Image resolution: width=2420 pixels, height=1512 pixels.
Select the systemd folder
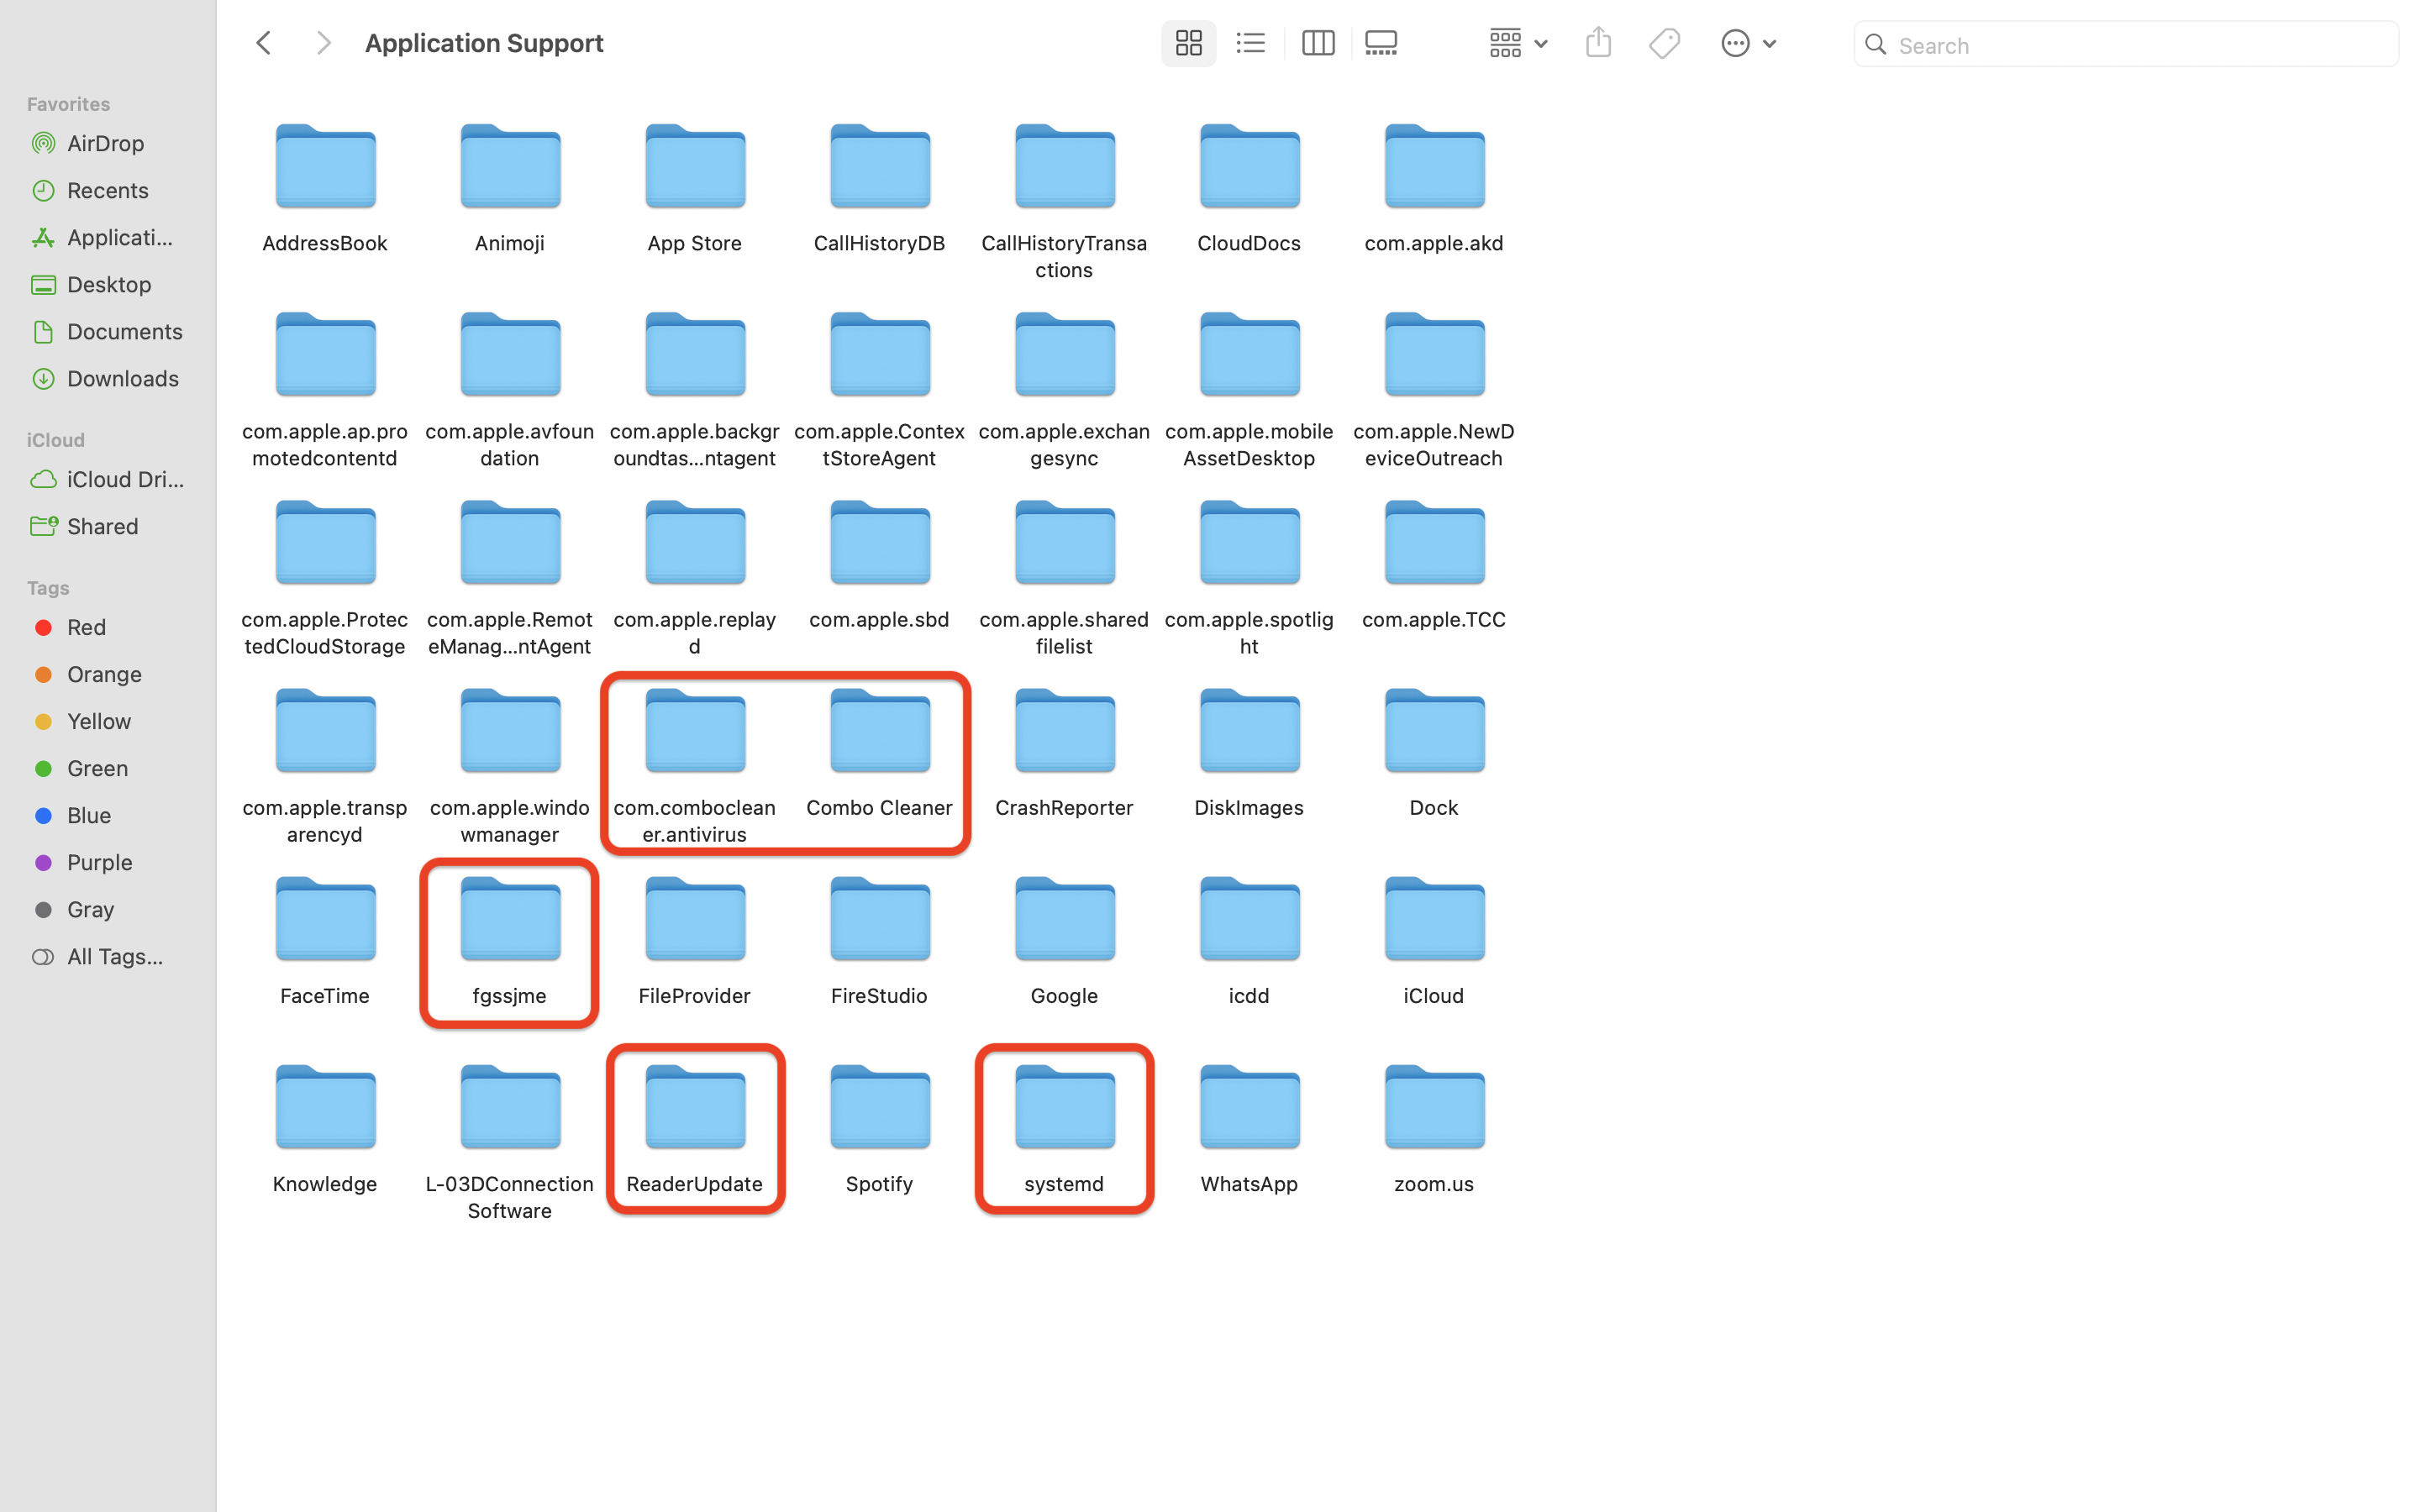point(1064,1111)
